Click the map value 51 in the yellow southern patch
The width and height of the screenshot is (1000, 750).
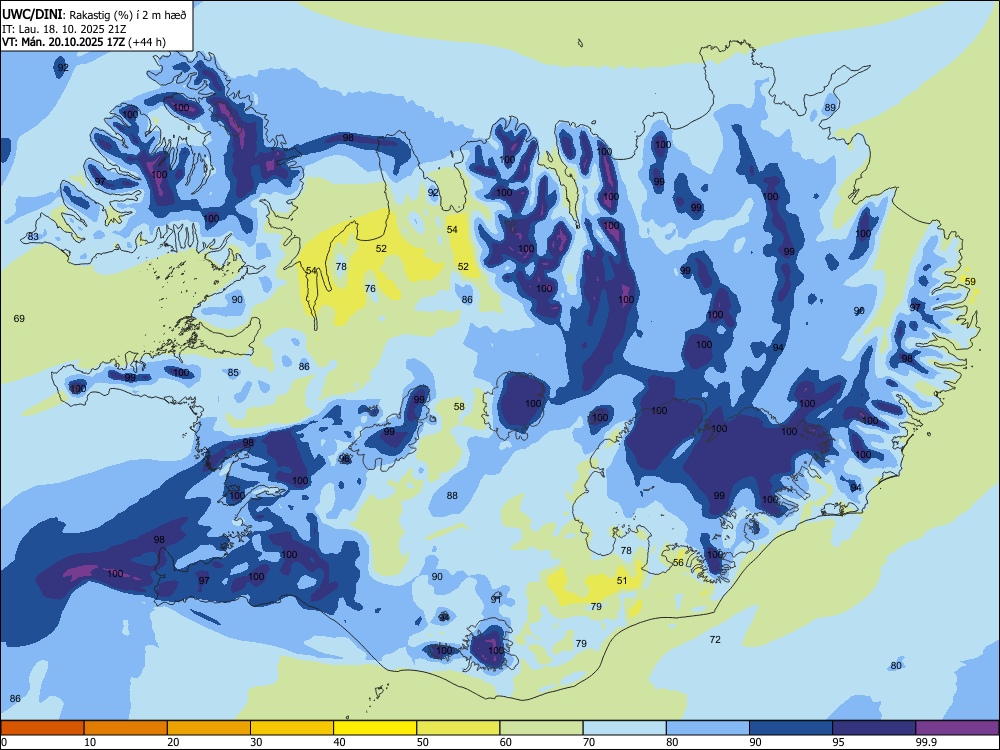point(622,580)
